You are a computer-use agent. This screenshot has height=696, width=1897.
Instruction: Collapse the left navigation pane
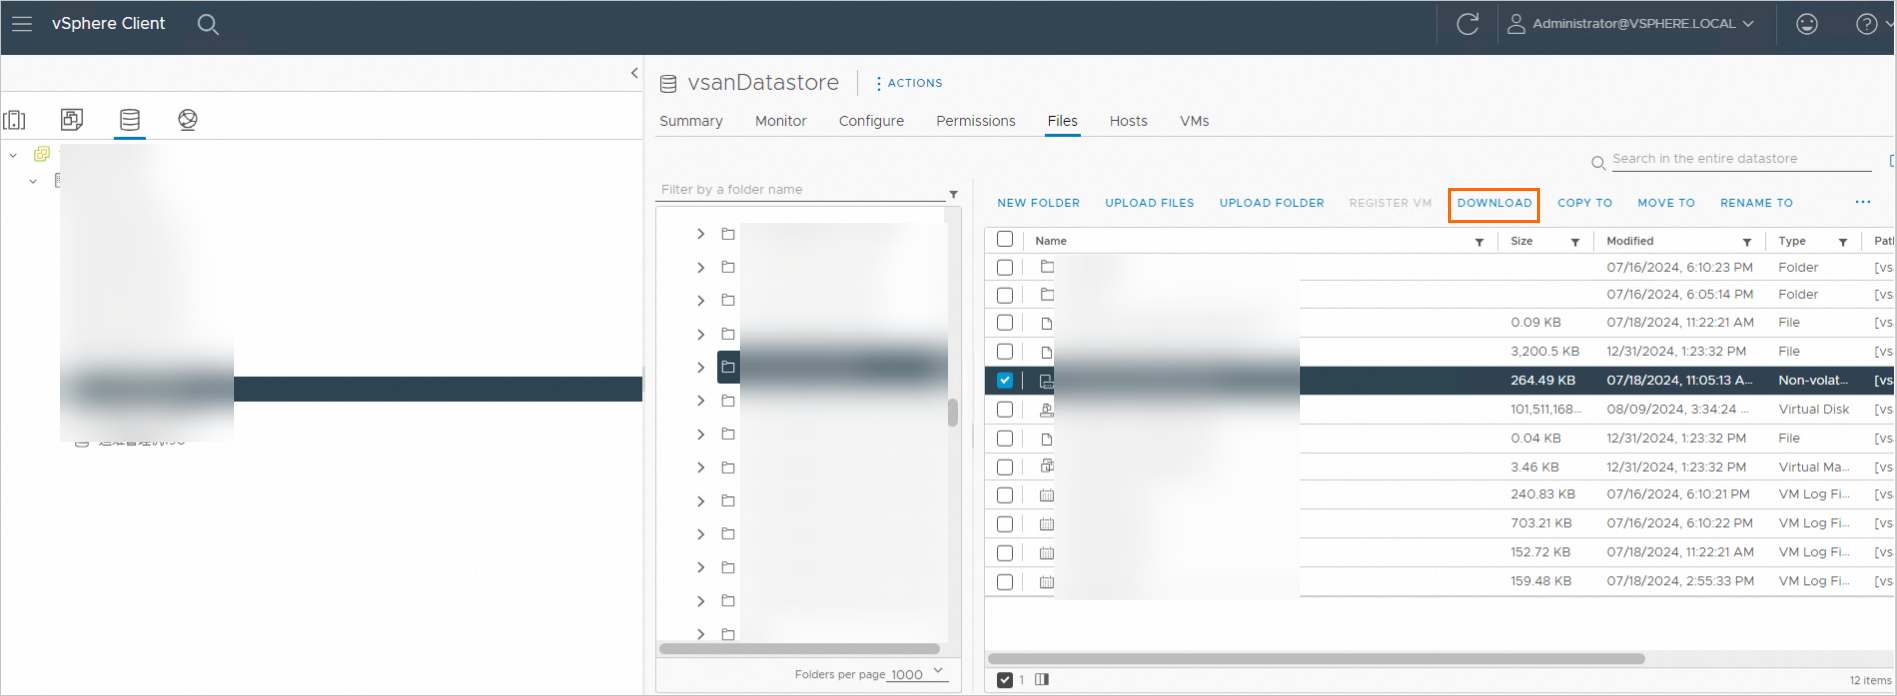pyautogui.click(x=634, y=73)
